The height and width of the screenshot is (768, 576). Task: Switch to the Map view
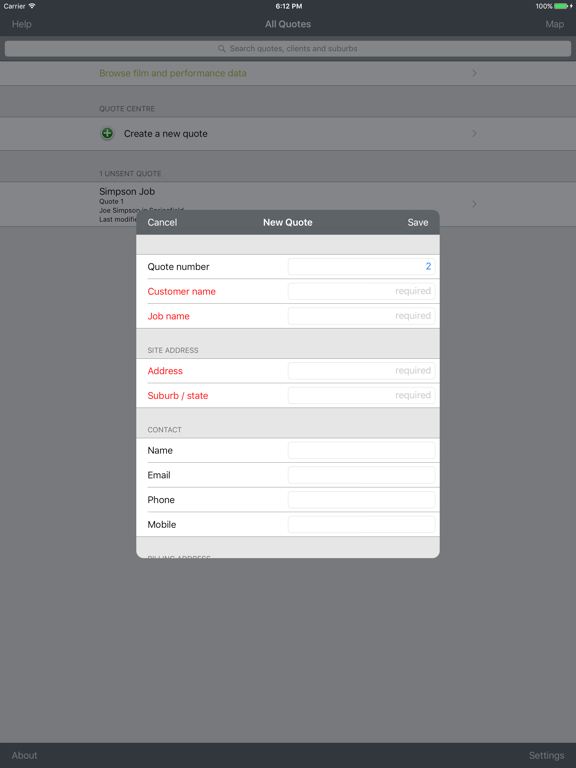(x=554, y=24)
